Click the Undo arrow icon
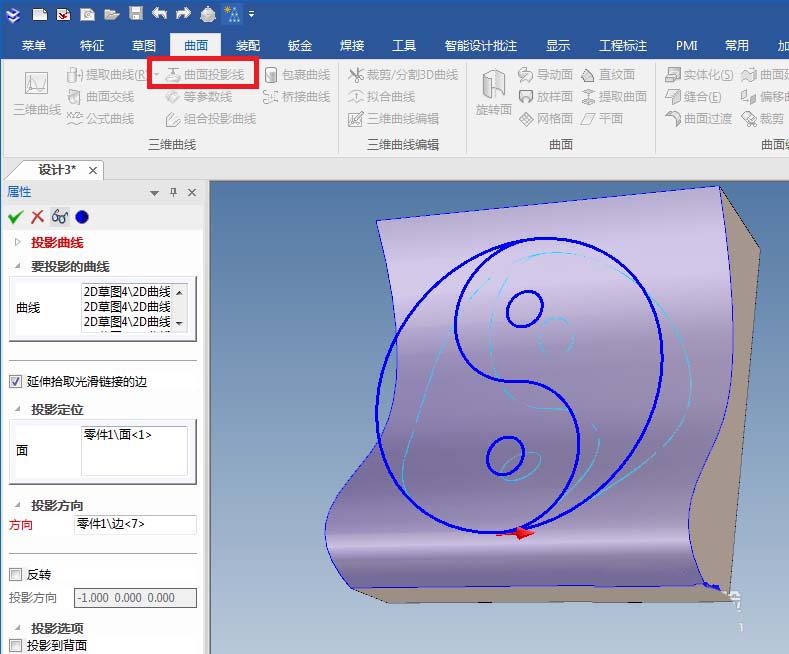This screenshot has height=654, width=789. pyautogui.click(x=160, y=14)
